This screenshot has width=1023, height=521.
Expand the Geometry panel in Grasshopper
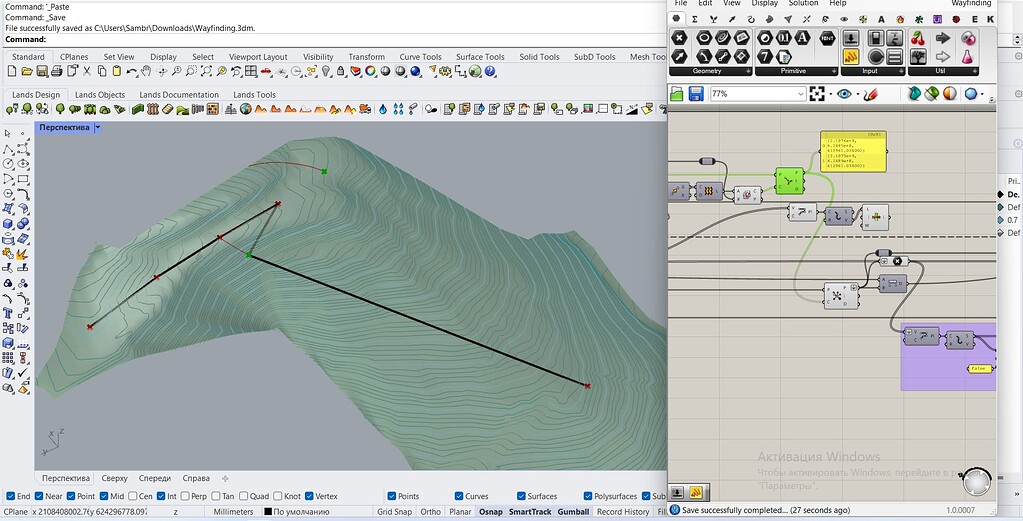click(748, 71)
